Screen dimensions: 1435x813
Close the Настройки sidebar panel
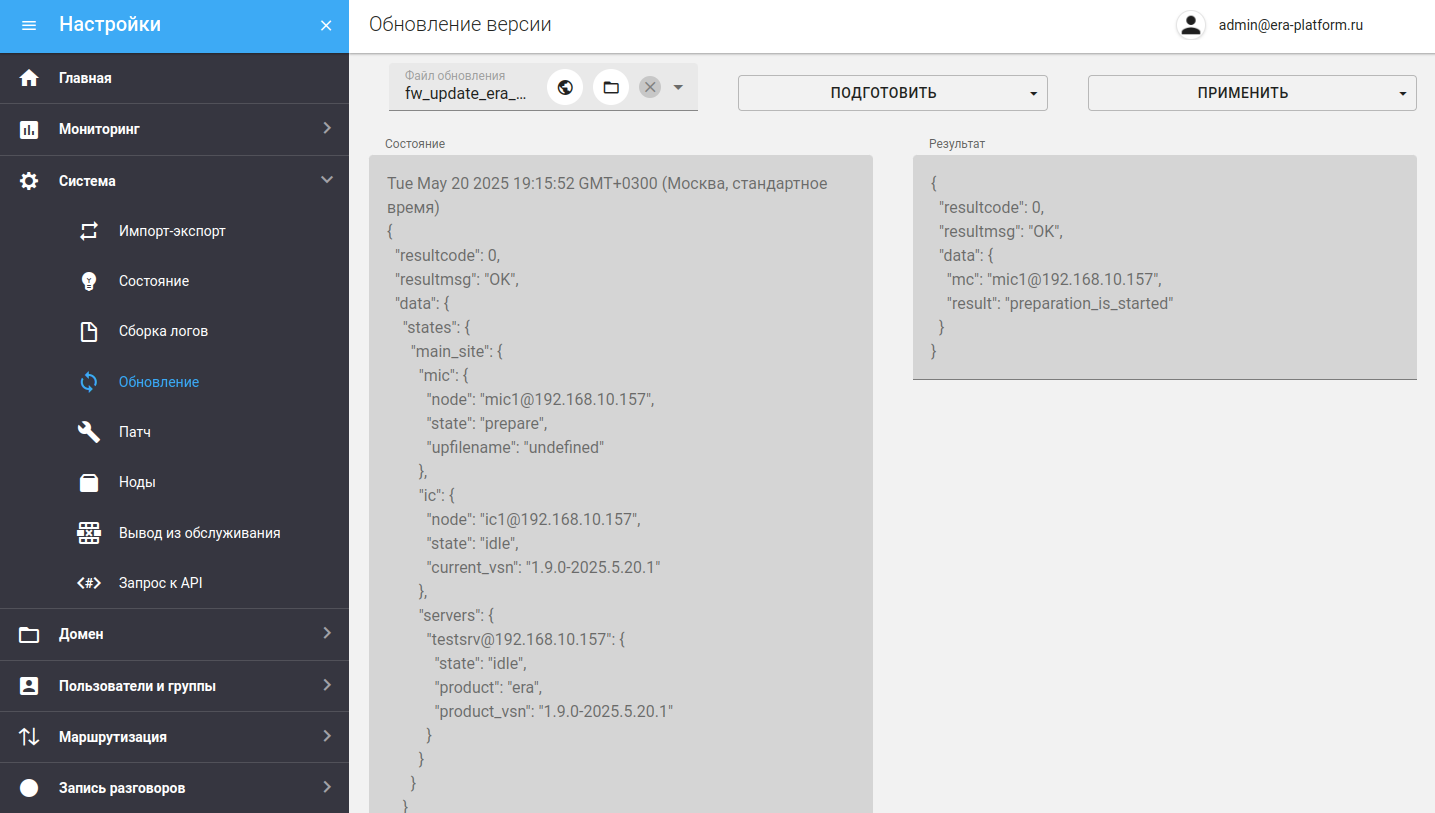326,25
